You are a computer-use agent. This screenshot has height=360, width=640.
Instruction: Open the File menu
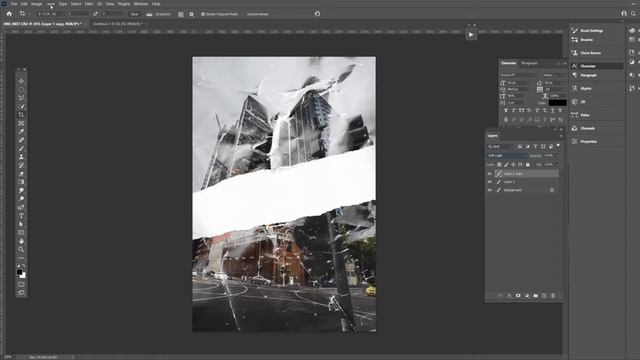coord(14,4)
